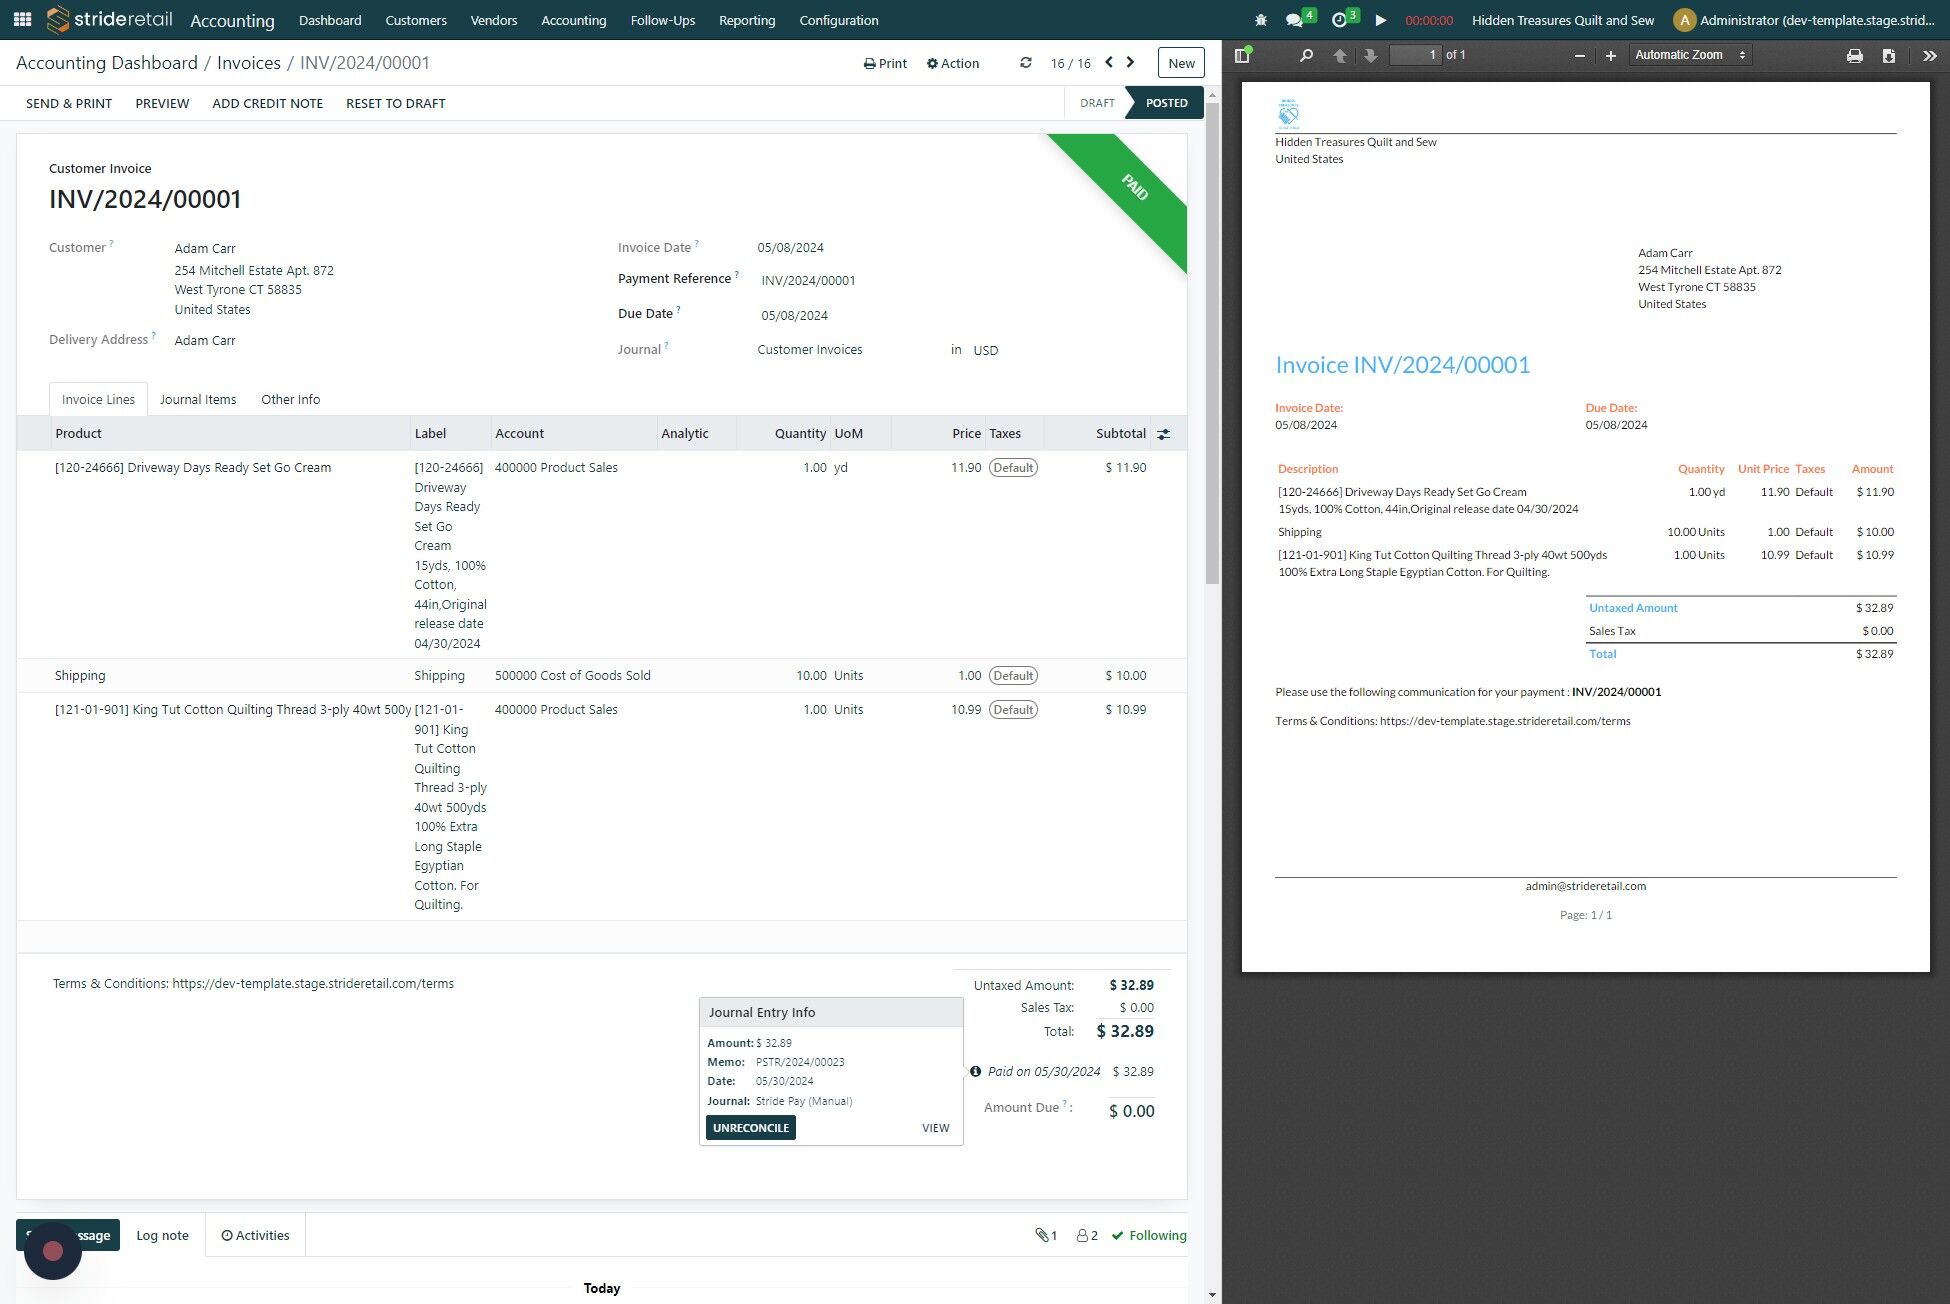Switch to the Journal Items tab
The width and height of the screenshot is (1950, 1304).
198,399
